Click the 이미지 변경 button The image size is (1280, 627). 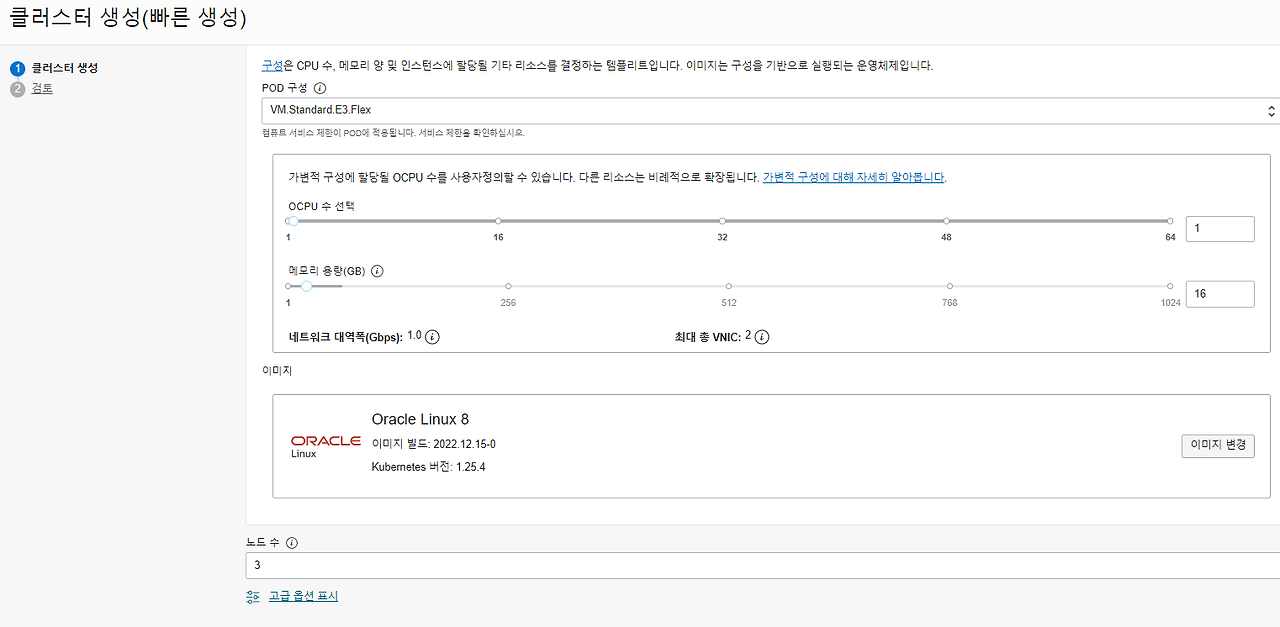coord(1217,446)
